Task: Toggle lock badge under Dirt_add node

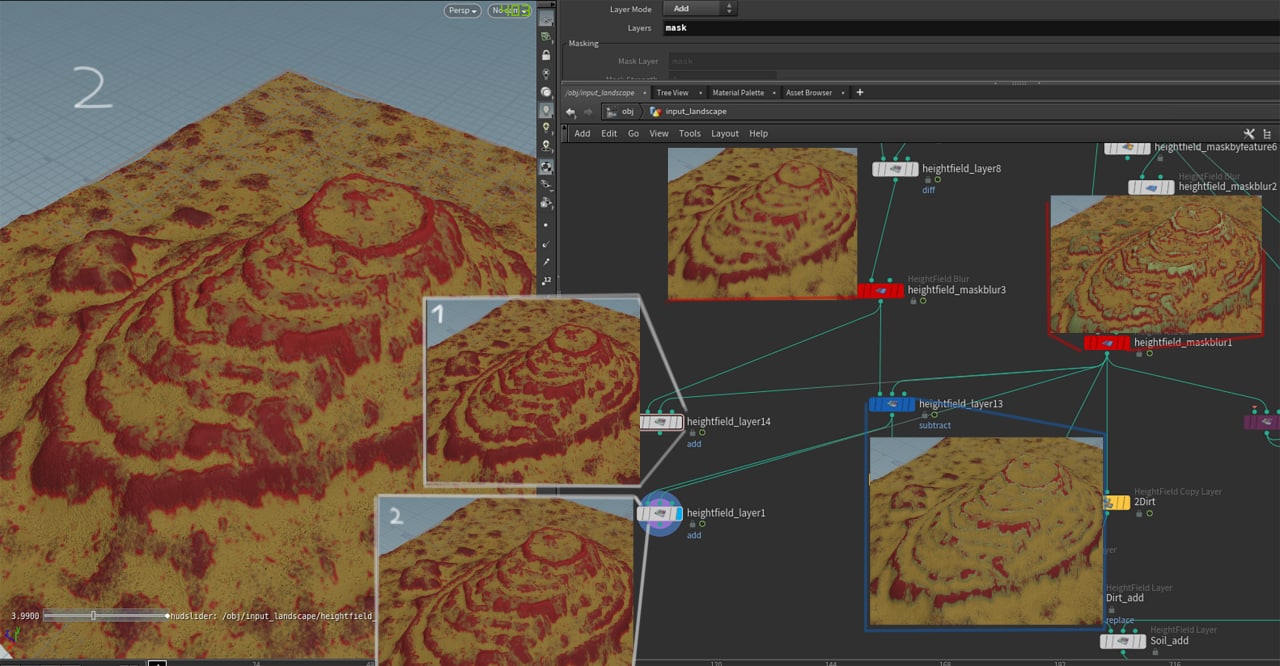Action: 1111,609
